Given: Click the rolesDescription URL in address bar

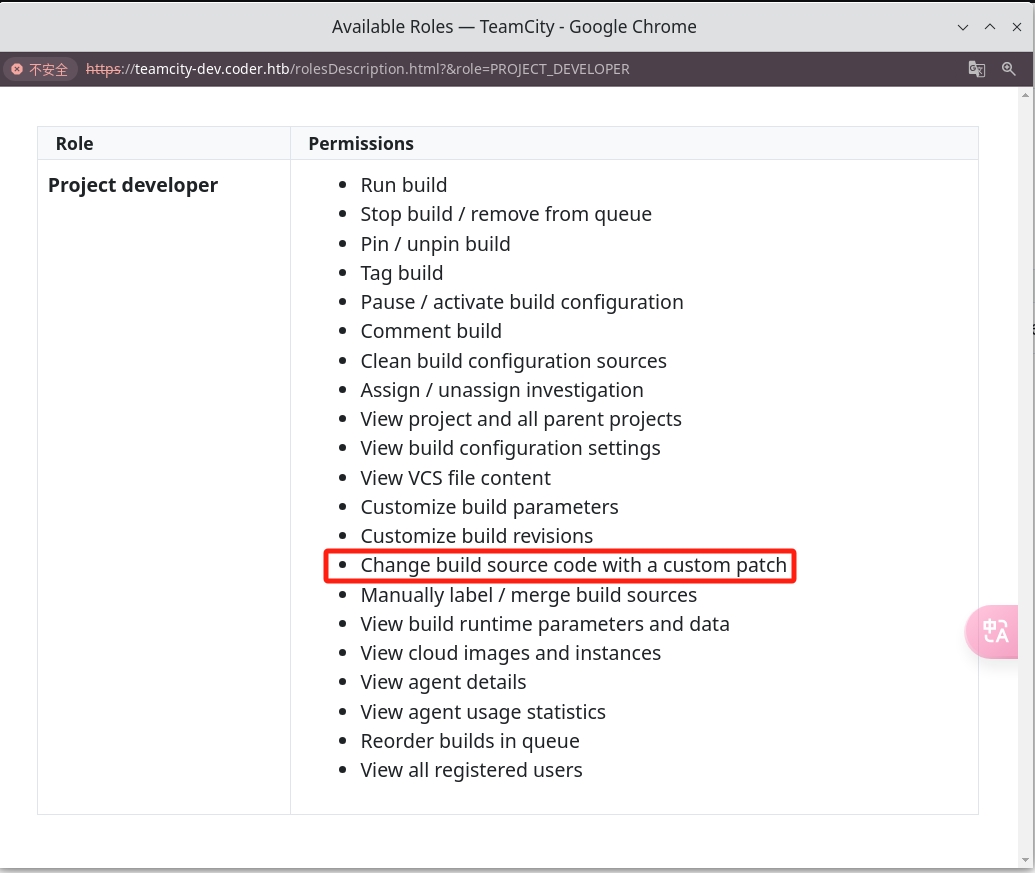Looking at the screenshot, I should pyautogui.click(x=357, y=69).
